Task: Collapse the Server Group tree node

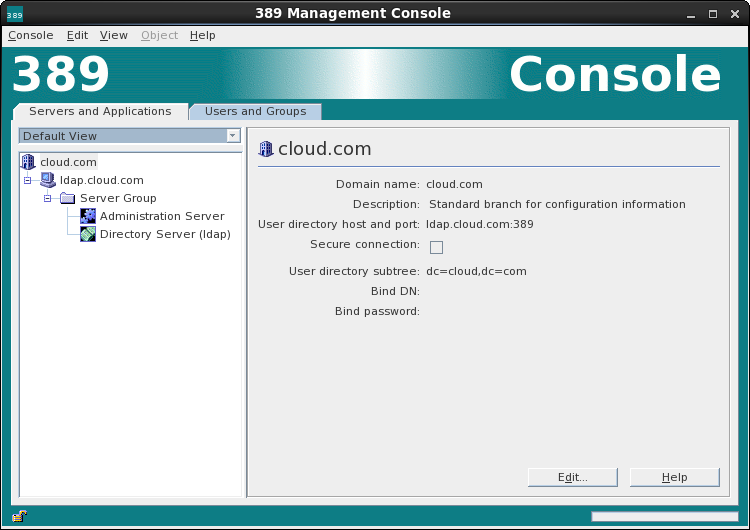Action: [x=47, y=198]
